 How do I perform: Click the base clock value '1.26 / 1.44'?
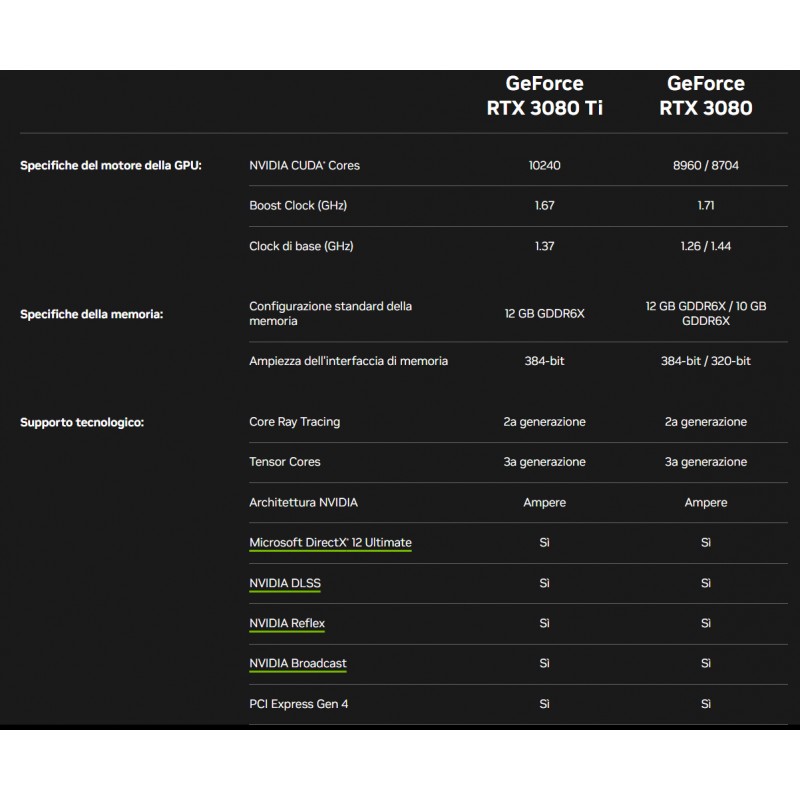pos(706,246)
